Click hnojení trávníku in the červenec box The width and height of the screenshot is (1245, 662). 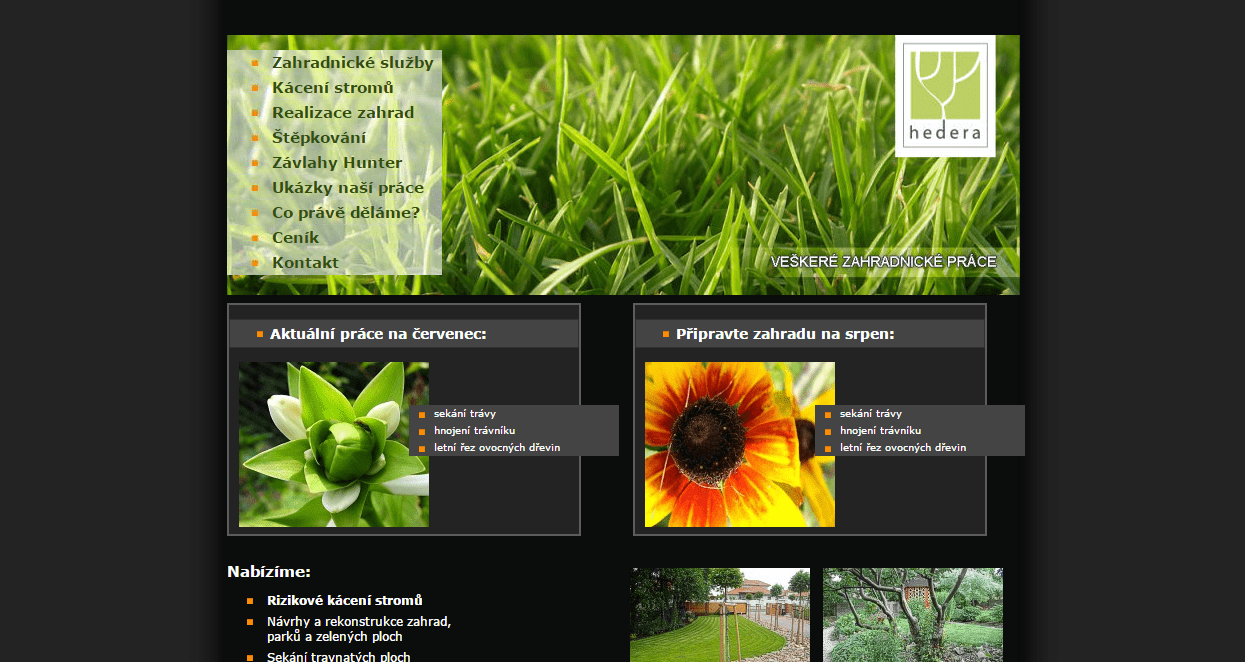(475, 431)
